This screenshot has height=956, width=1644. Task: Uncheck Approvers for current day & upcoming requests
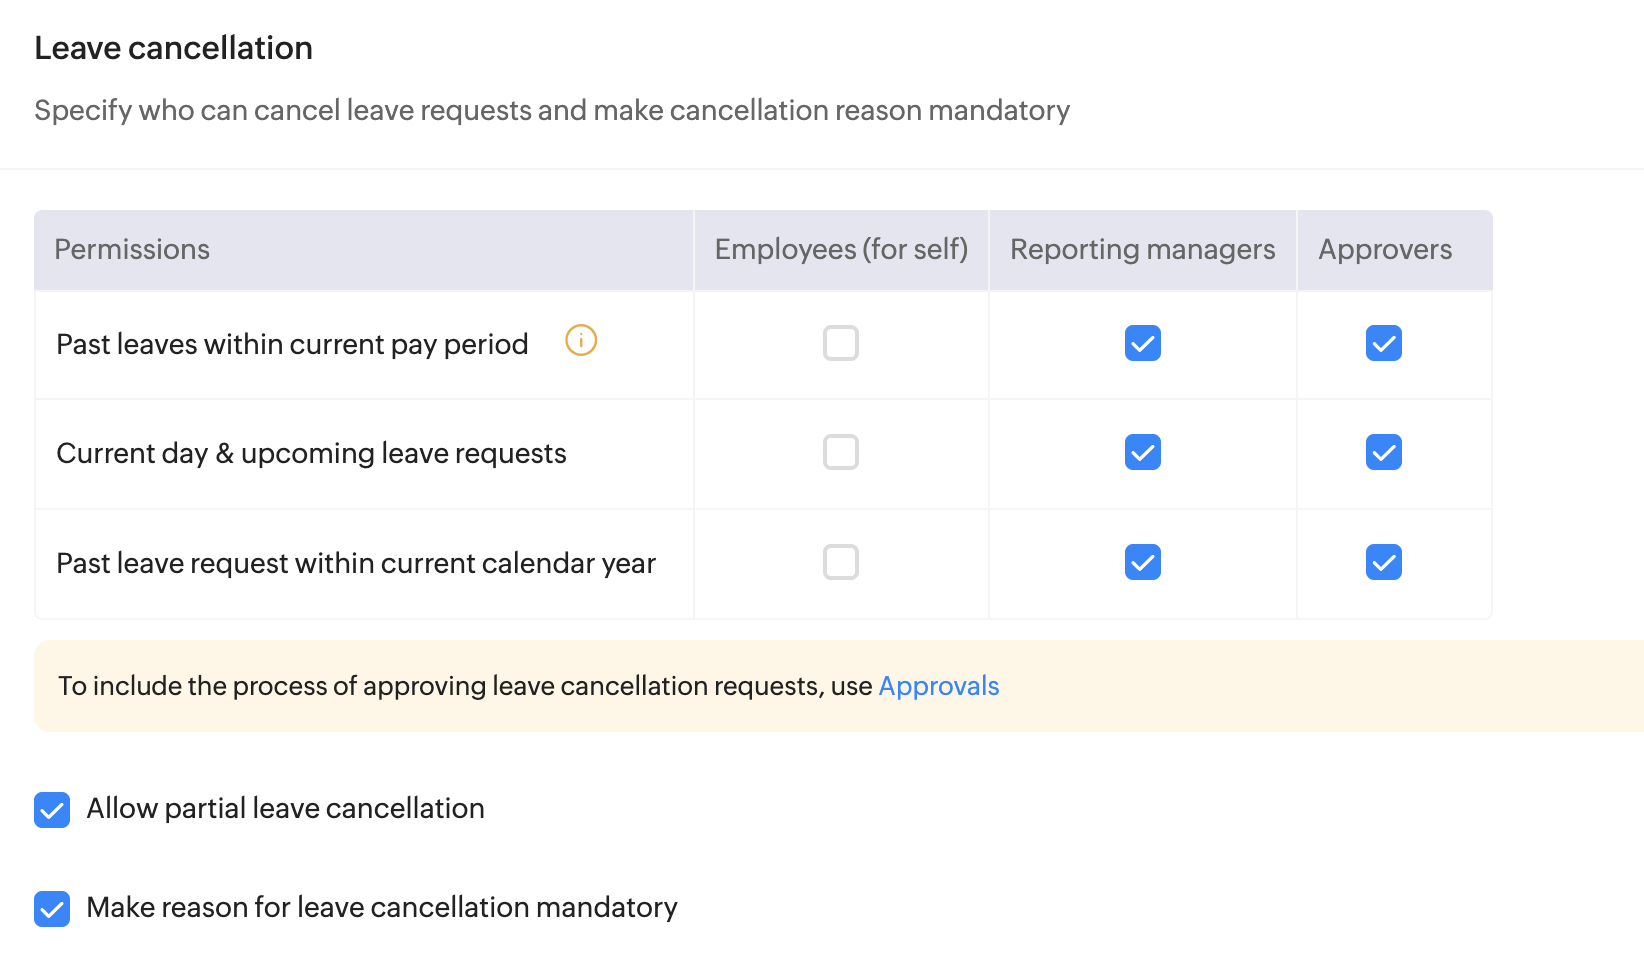click(x=1384, y=452)
